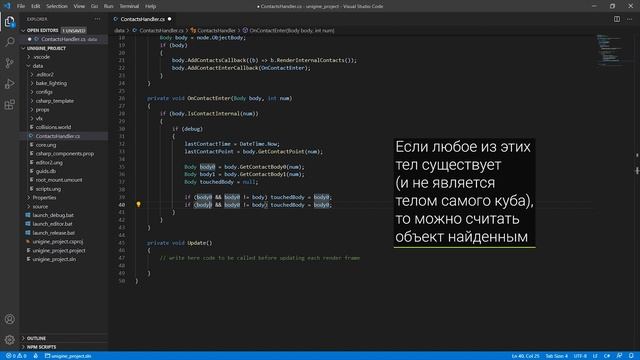Viewport: 640px width, 360px height.
Task: Open Accounts menu in activity bar
Action: click(9, 319)
